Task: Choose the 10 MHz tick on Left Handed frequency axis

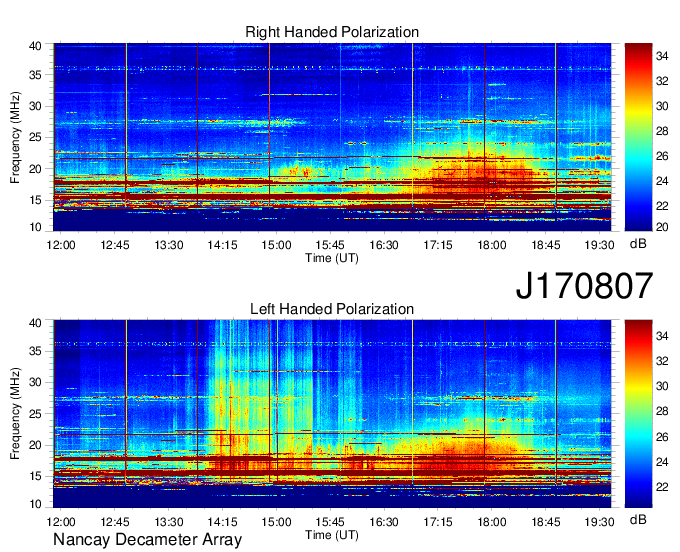Action: coord(35,504)
